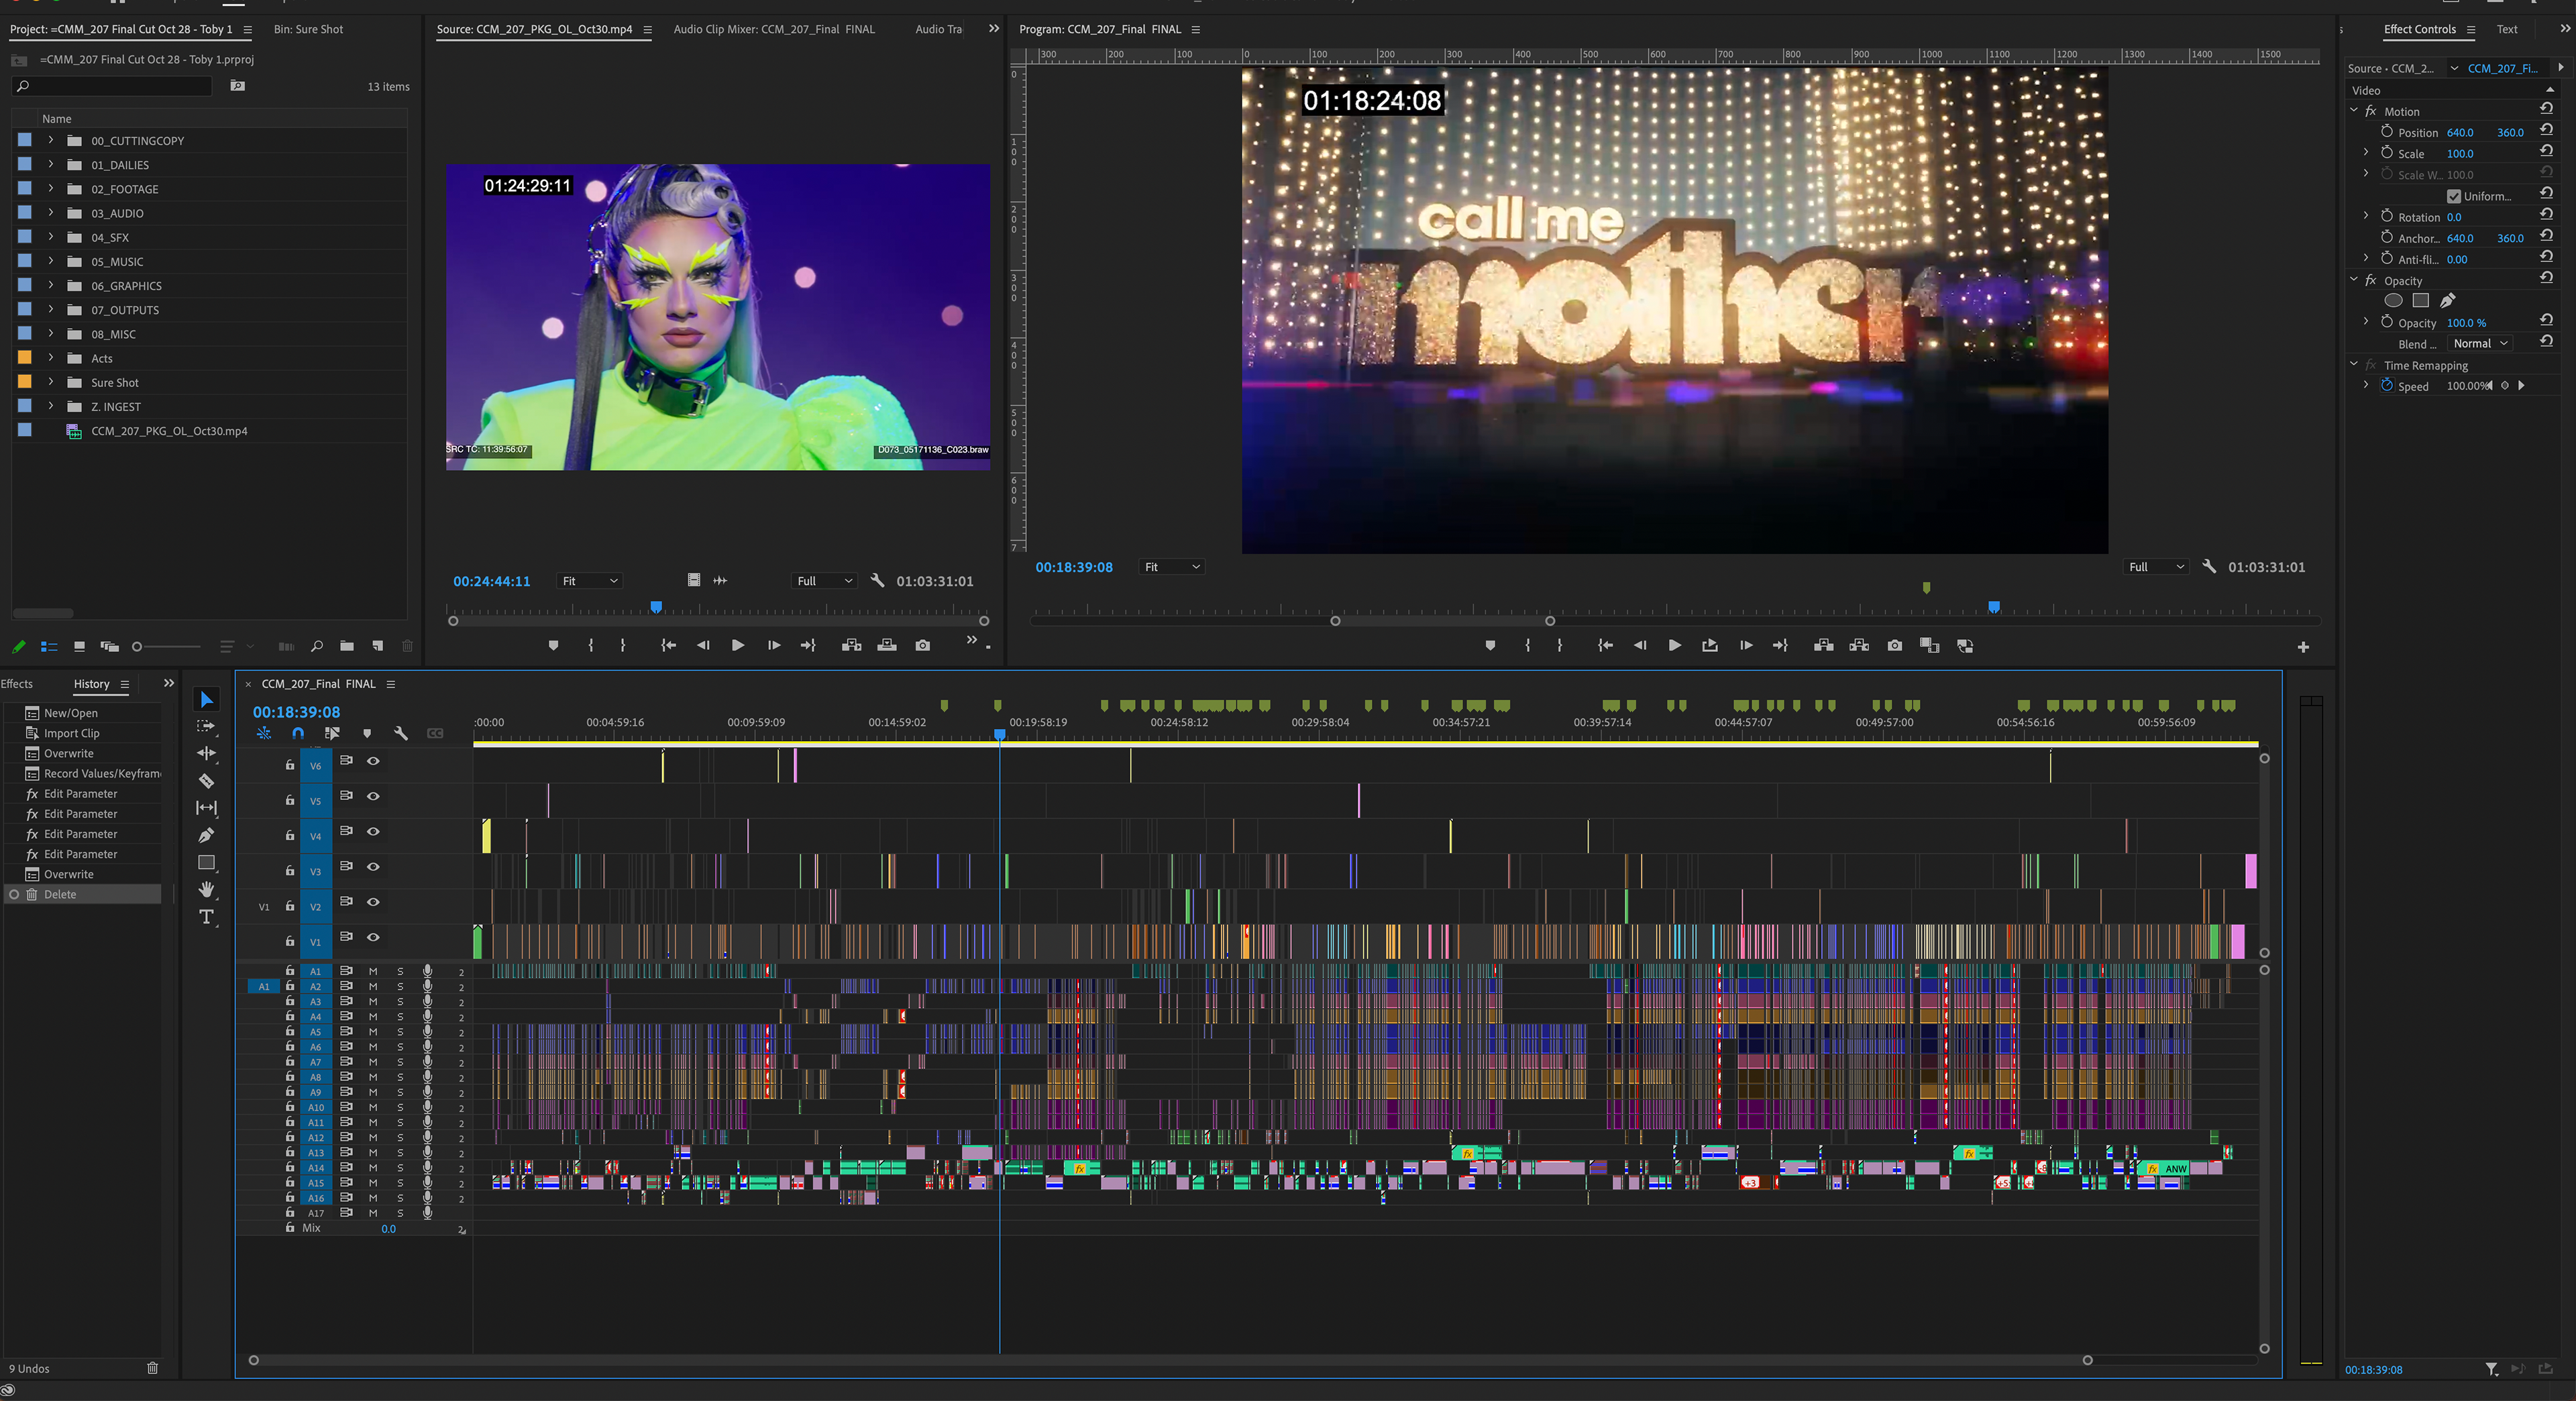Screen dimensions: 2576x1401
Task: Click the Project panel thumbnail zoom slider
Action: click(167, 647)
